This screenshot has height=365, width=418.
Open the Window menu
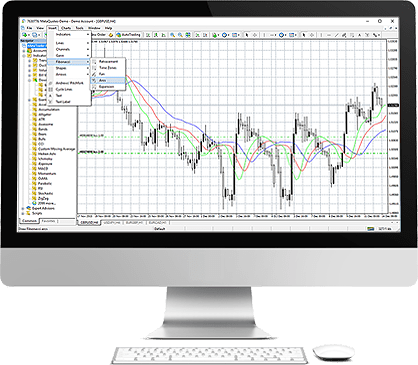tap(94, 28)
